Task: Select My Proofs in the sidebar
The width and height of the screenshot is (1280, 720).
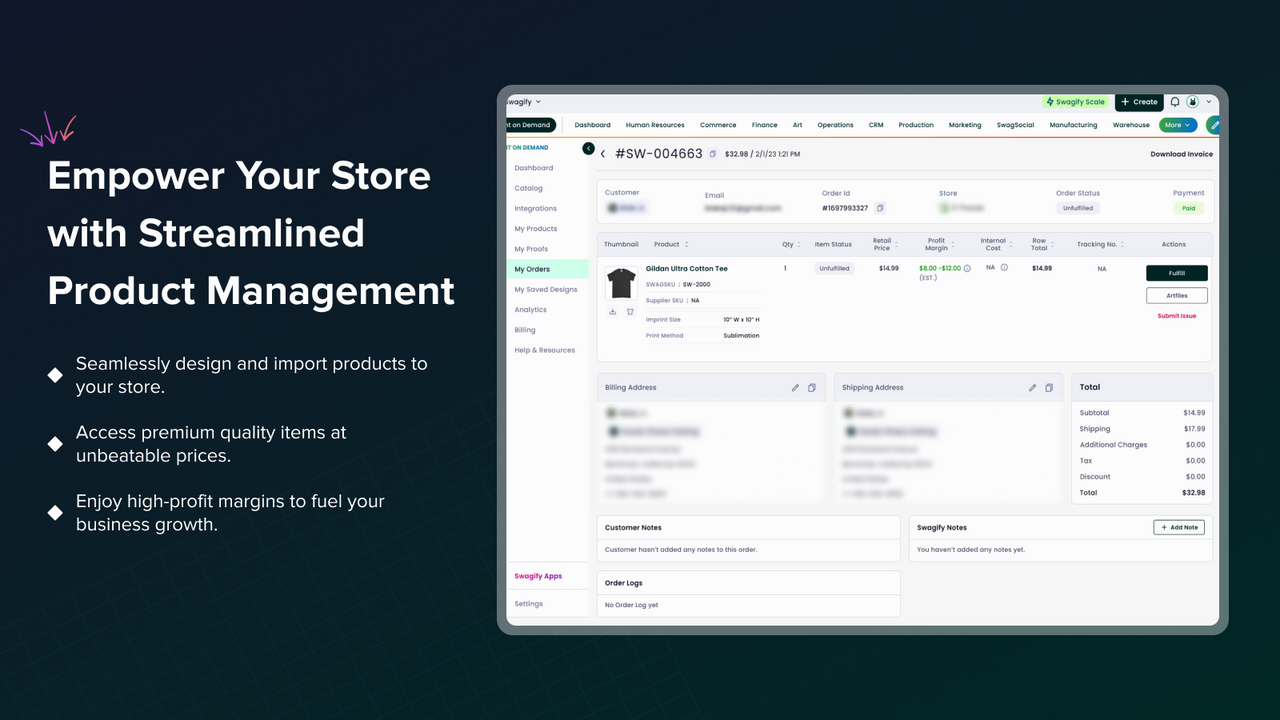Action: click(532, 249)
